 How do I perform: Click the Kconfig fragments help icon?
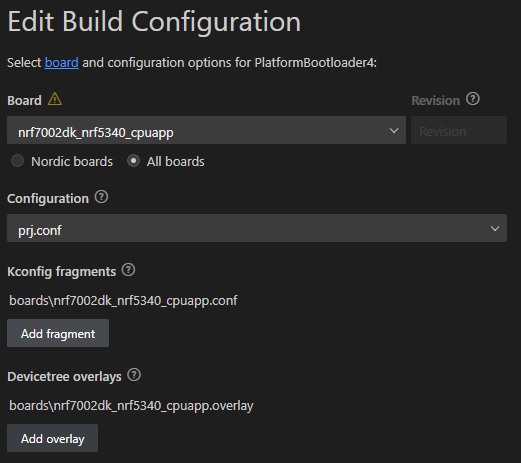(128, 270)
